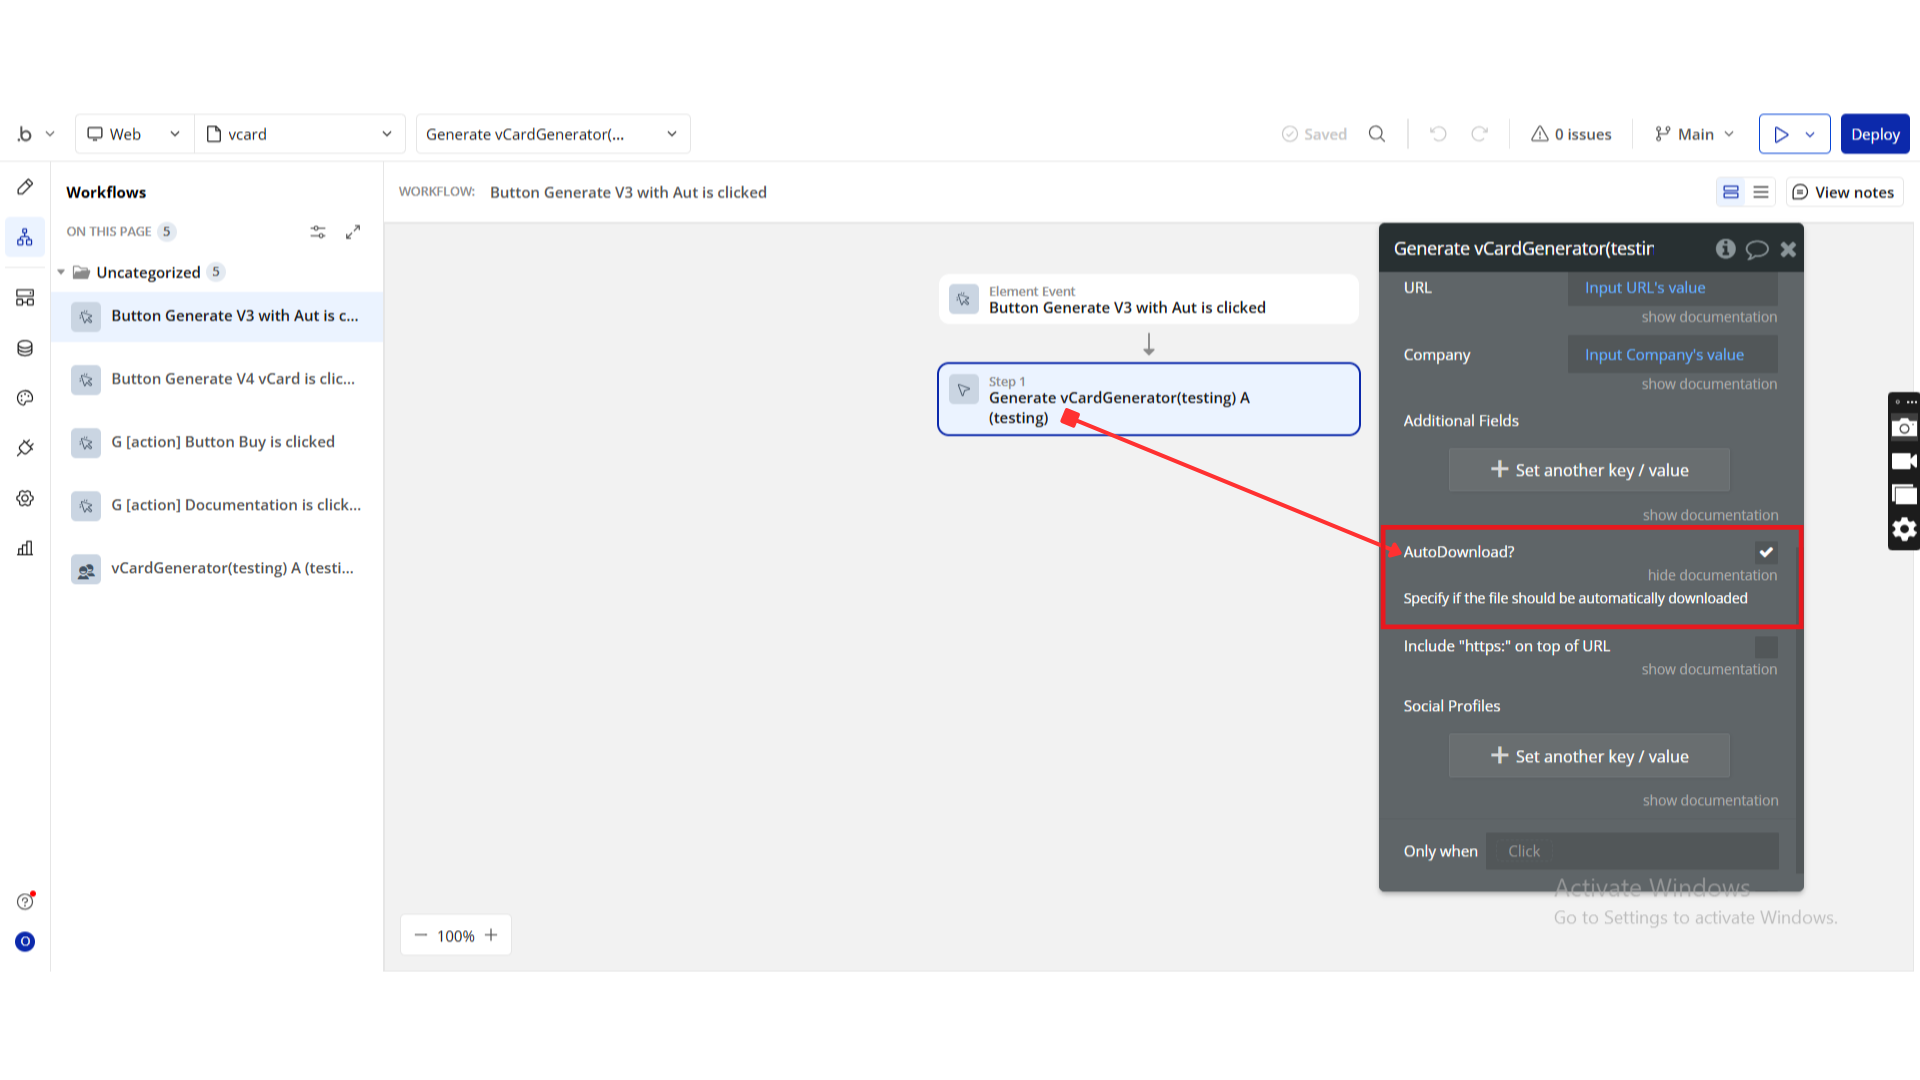1920x1080 pixels.
Task: Uncheck the AutoDownload? checkbox
Action: (x=1766, y=552)
